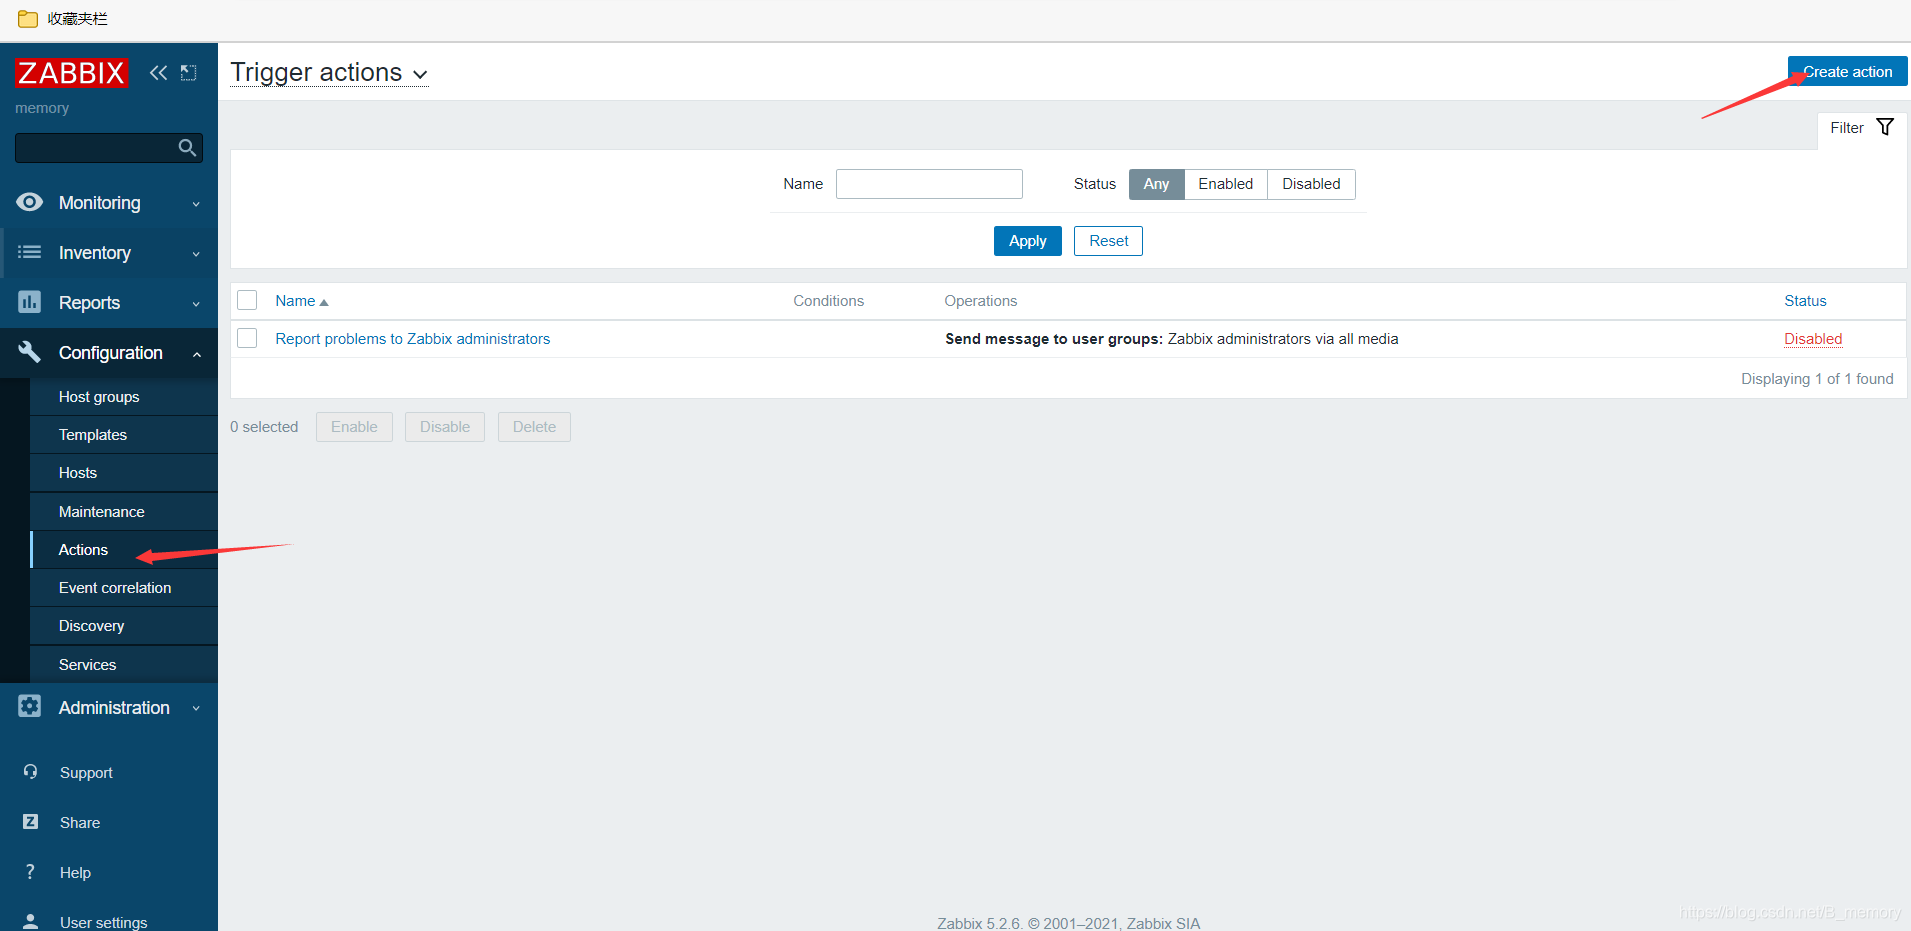
Task: Click the ZABBIX logo
Action: pos(71,73)
